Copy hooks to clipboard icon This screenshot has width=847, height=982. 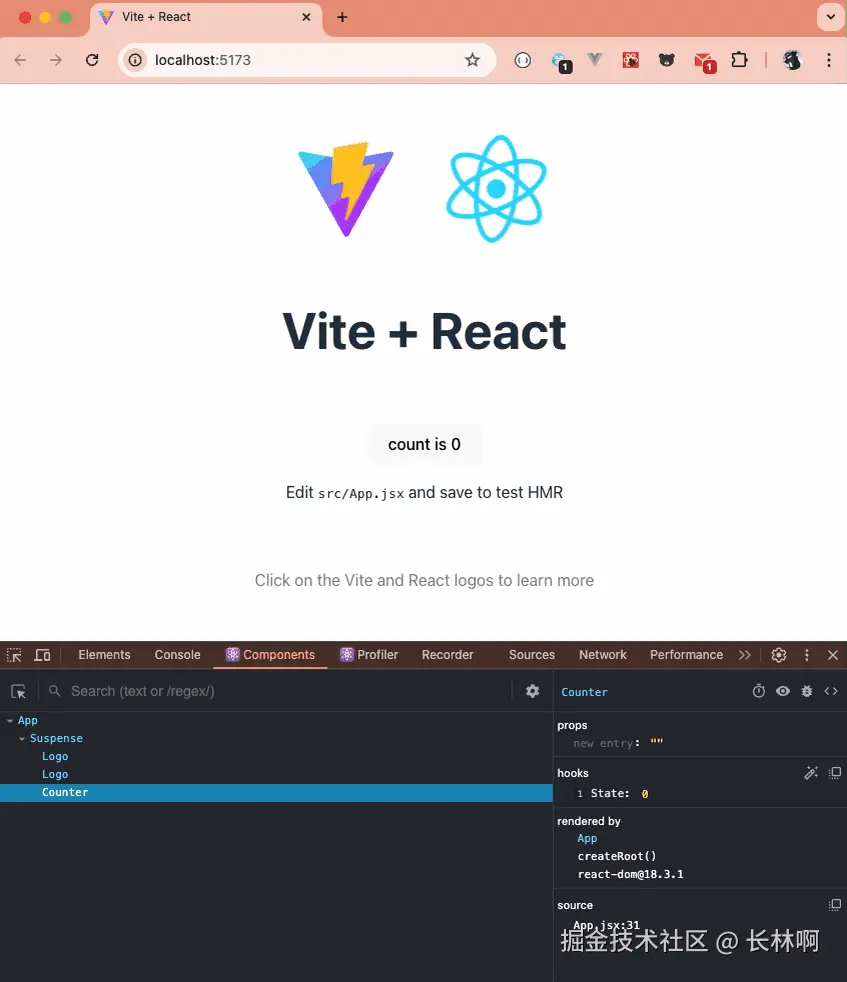coord(834,773)
